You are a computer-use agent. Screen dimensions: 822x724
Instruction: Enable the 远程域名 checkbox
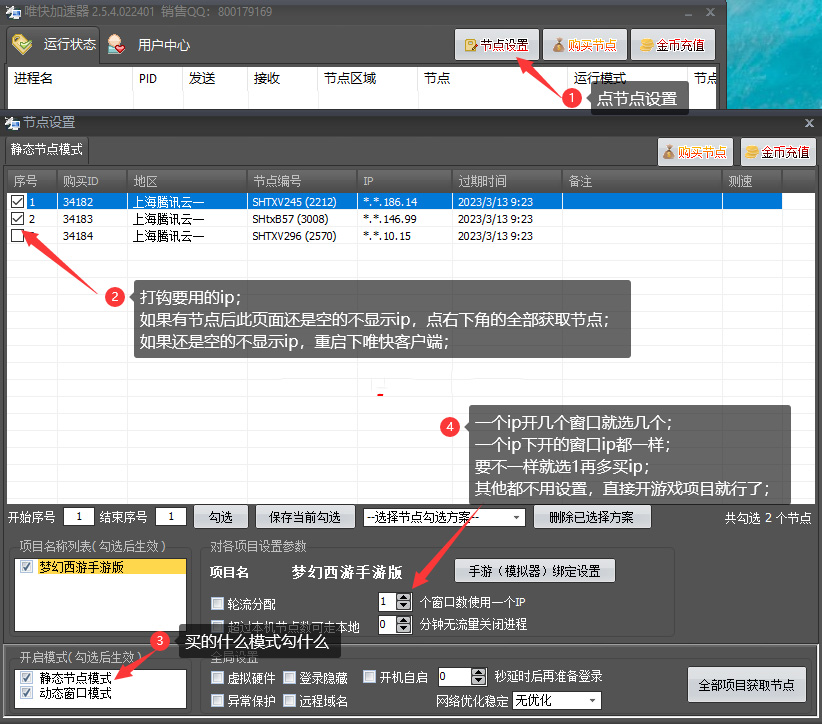pos(289,700)
